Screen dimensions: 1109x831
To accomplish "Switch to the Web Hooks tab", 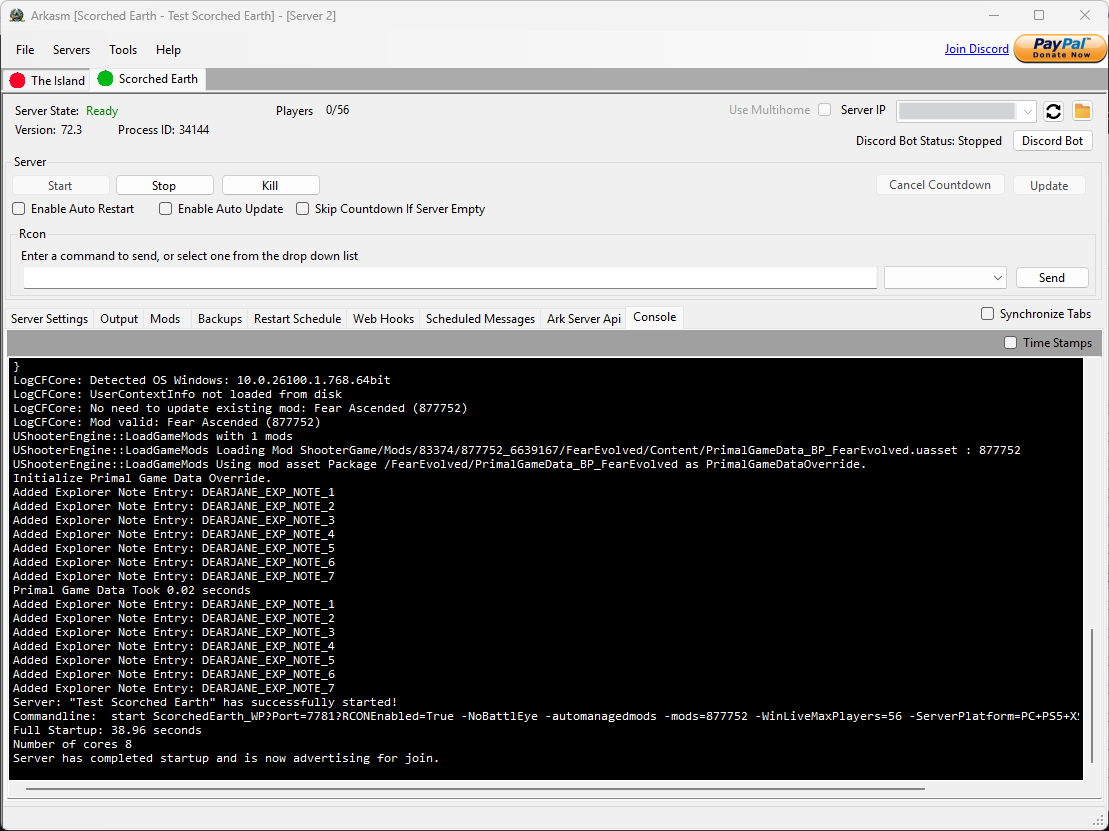I will pyautogui.click(x=383, y=319).
